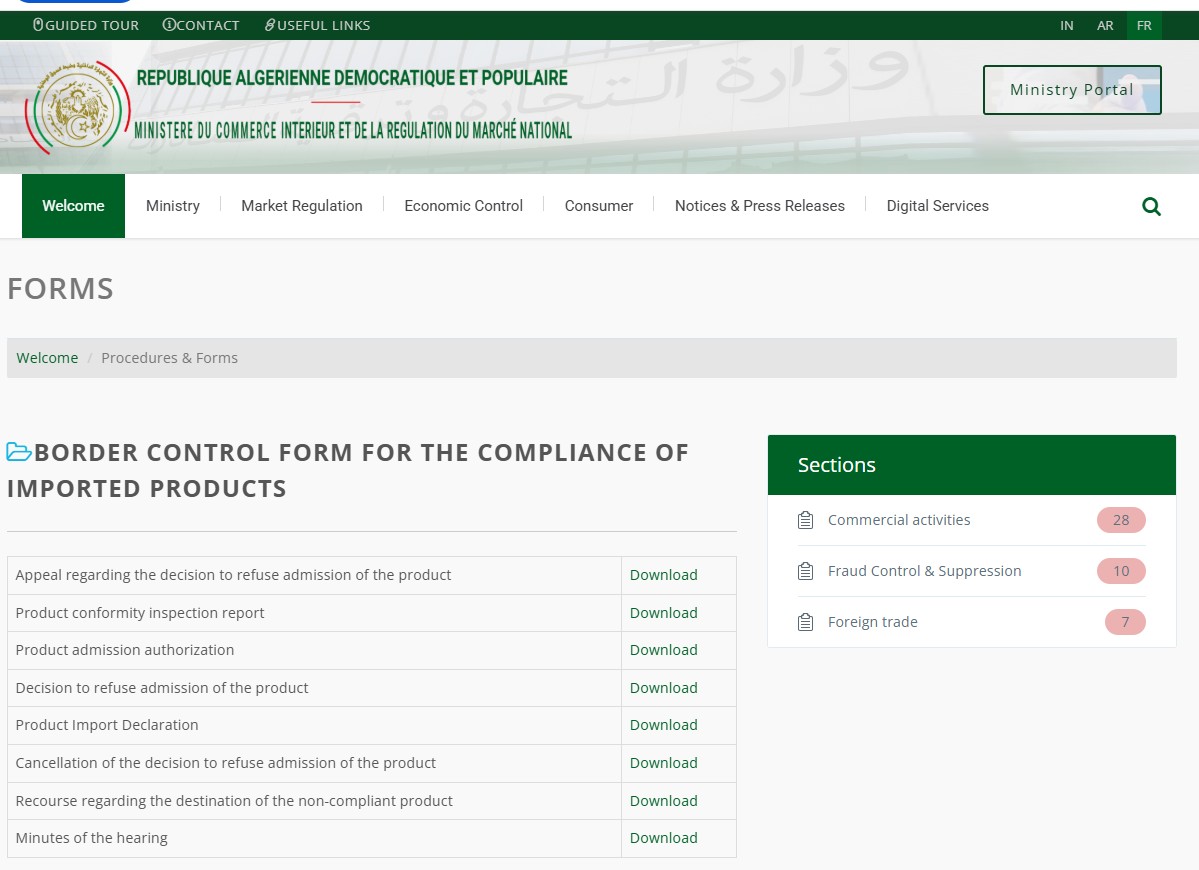Open the Guided Tour link

point(86,25)
